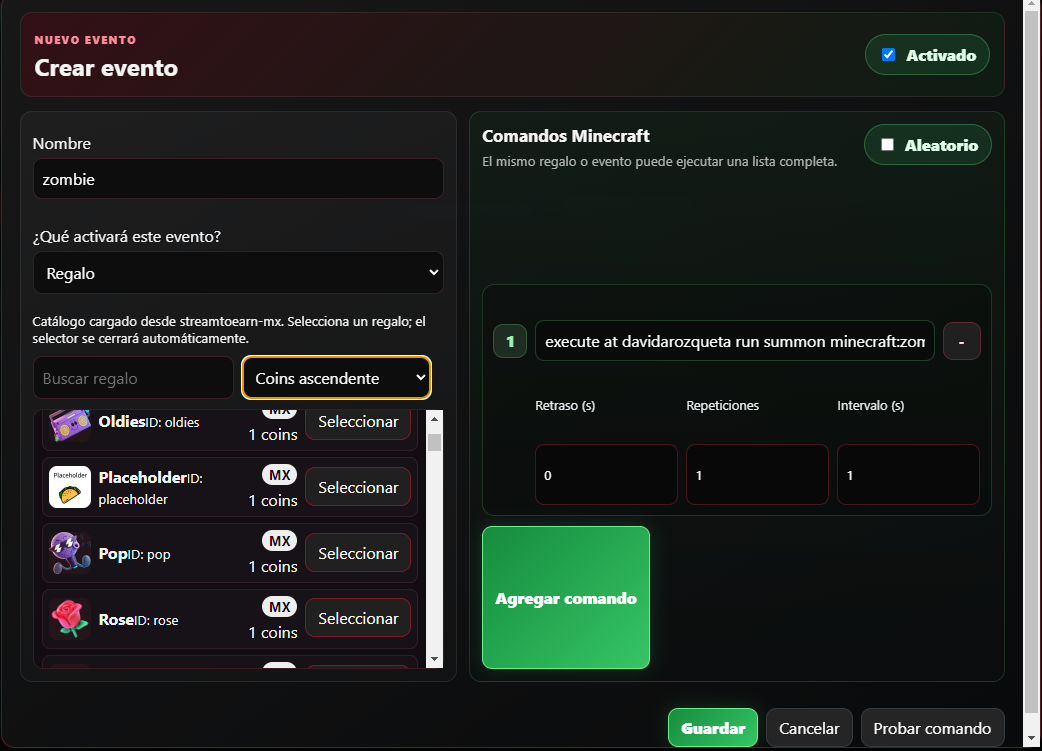Select the Pop gift
Screen dimensions: 1042x751
pyautogui.click(x=358, y=553)
